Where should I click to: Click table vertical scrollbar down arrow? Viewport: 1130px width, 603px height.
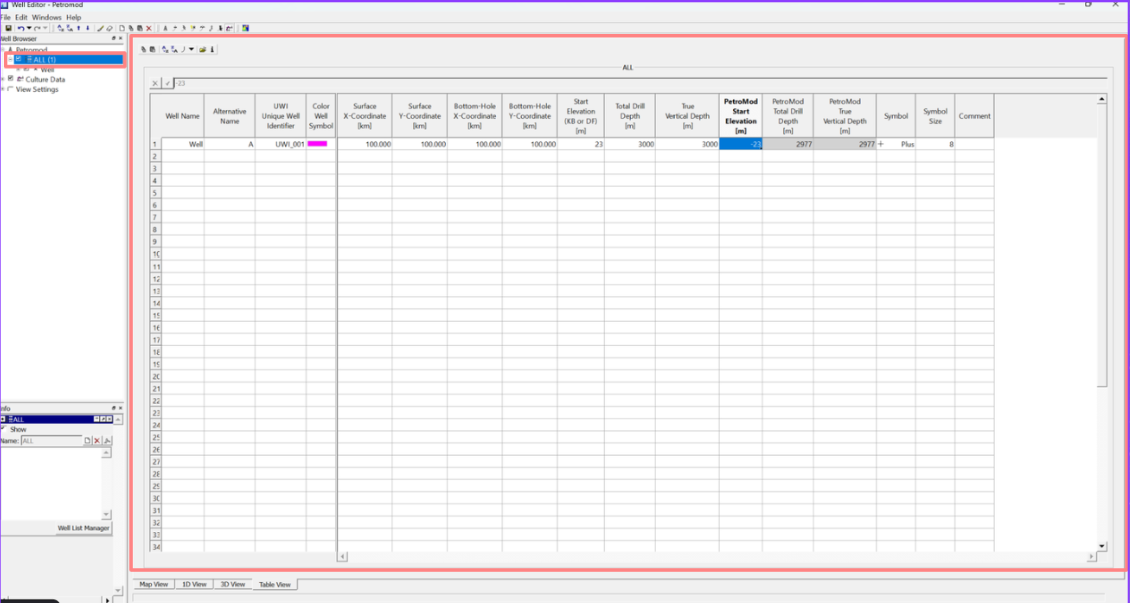1101,547
